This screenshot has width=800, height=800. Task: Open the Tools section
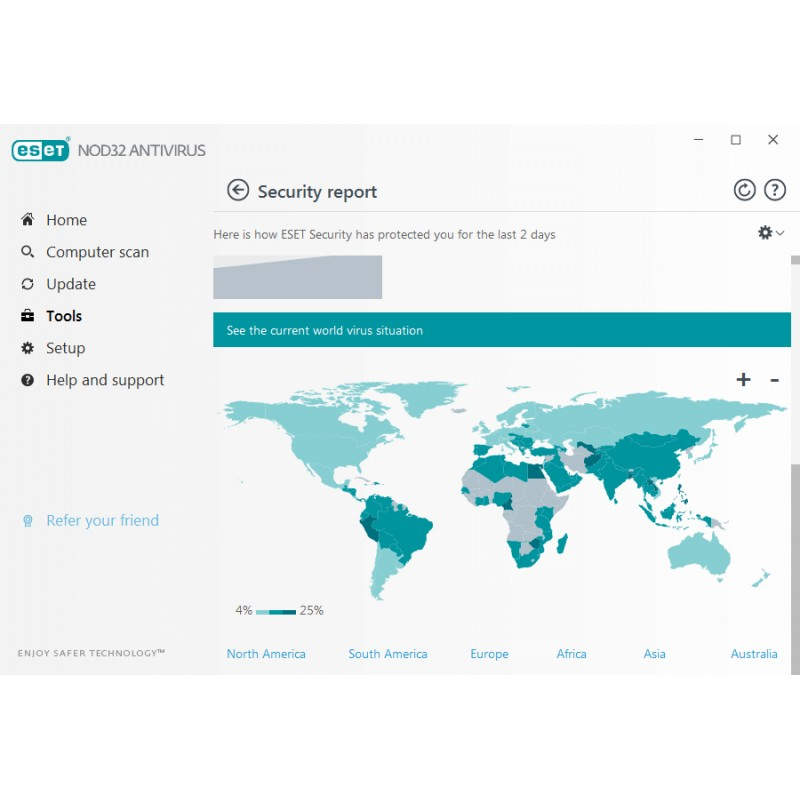point(64,316)
